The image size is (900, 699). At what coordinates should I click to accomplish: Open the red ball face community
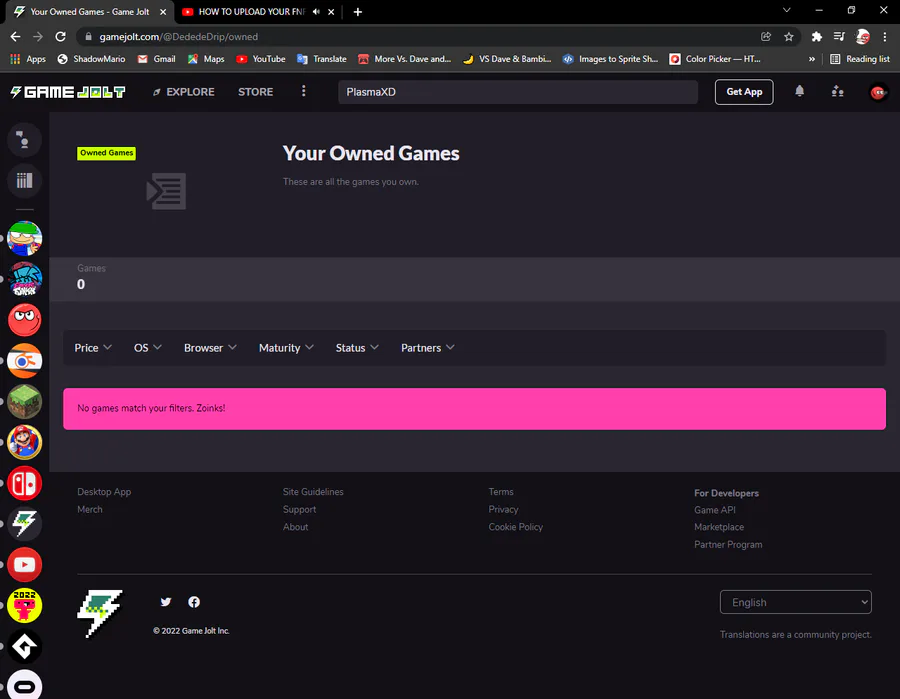[x=25, y=320]
